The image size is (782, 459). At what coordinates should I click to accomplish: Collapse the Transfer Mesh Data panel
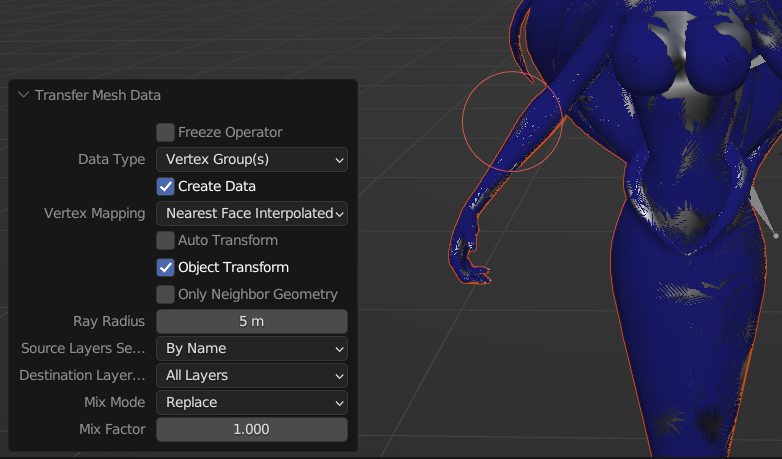click(23, 95)
